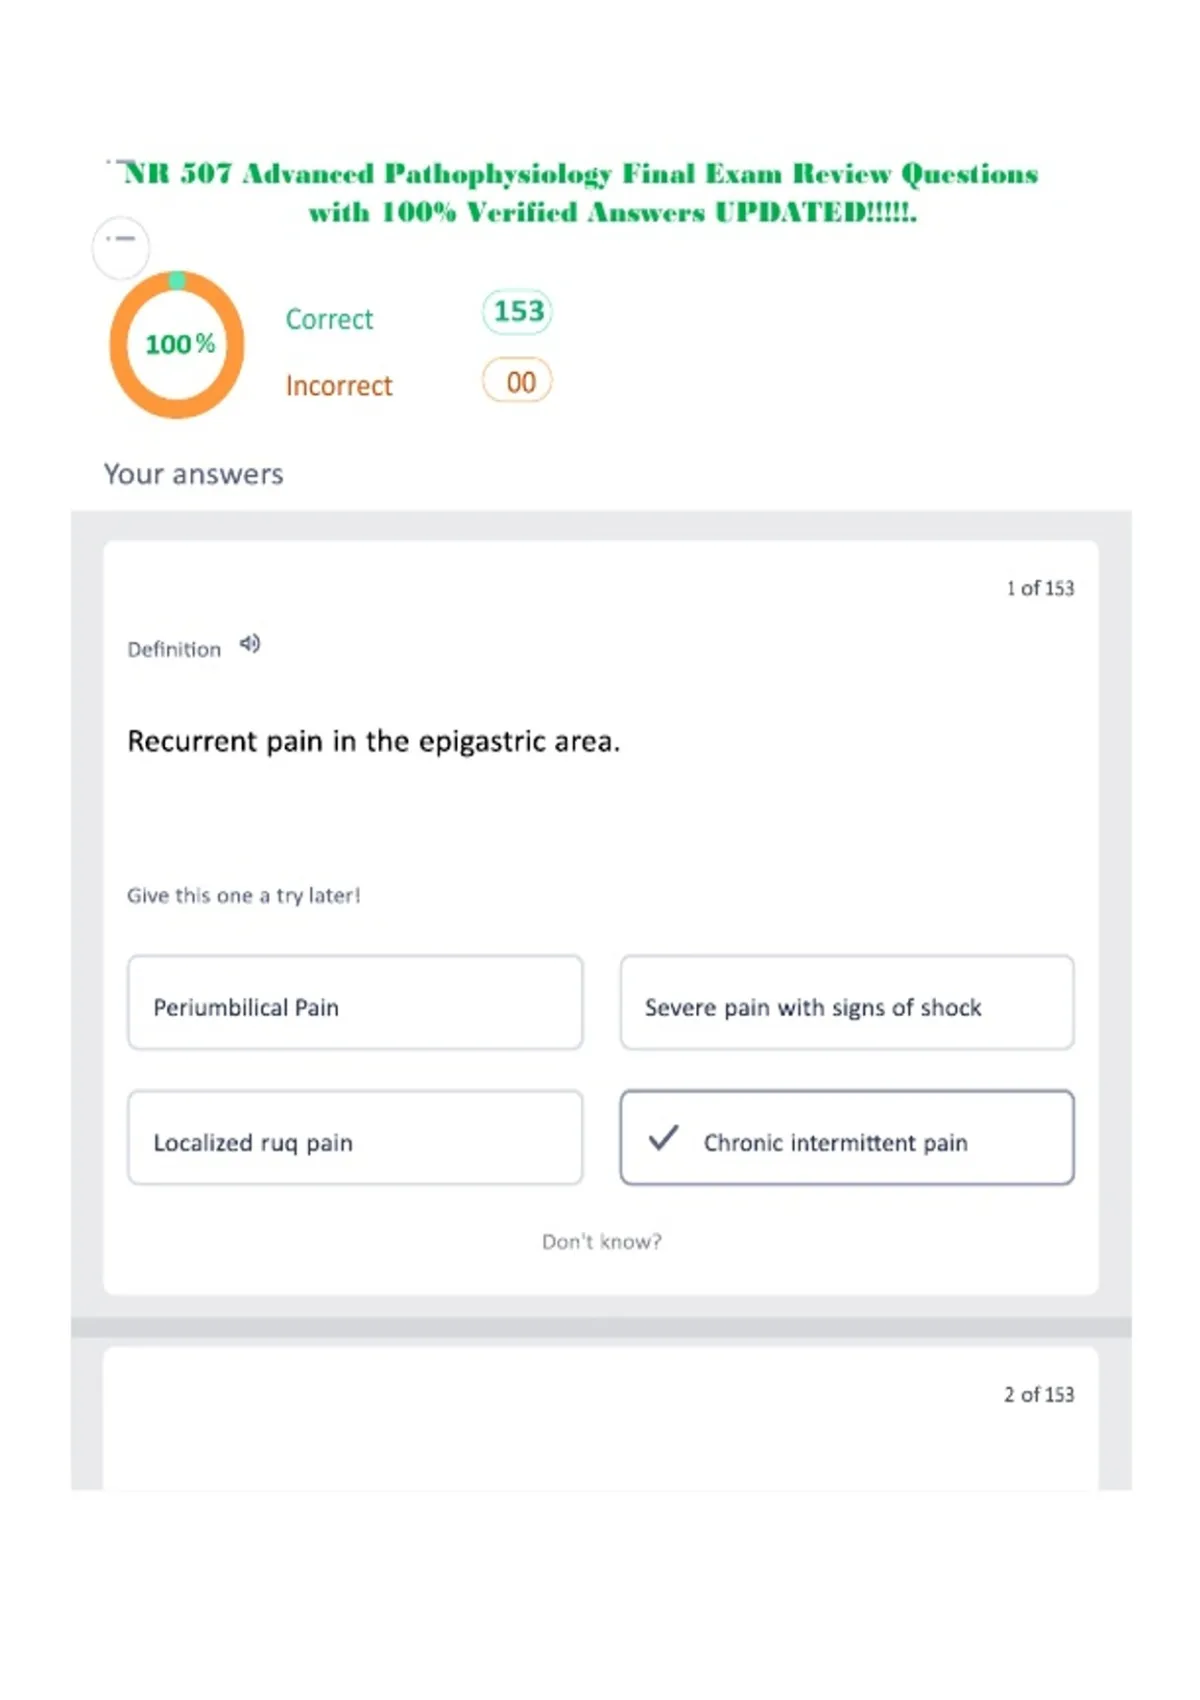
Task: Collapse results using the round minus button
Action: coord(121,247)
